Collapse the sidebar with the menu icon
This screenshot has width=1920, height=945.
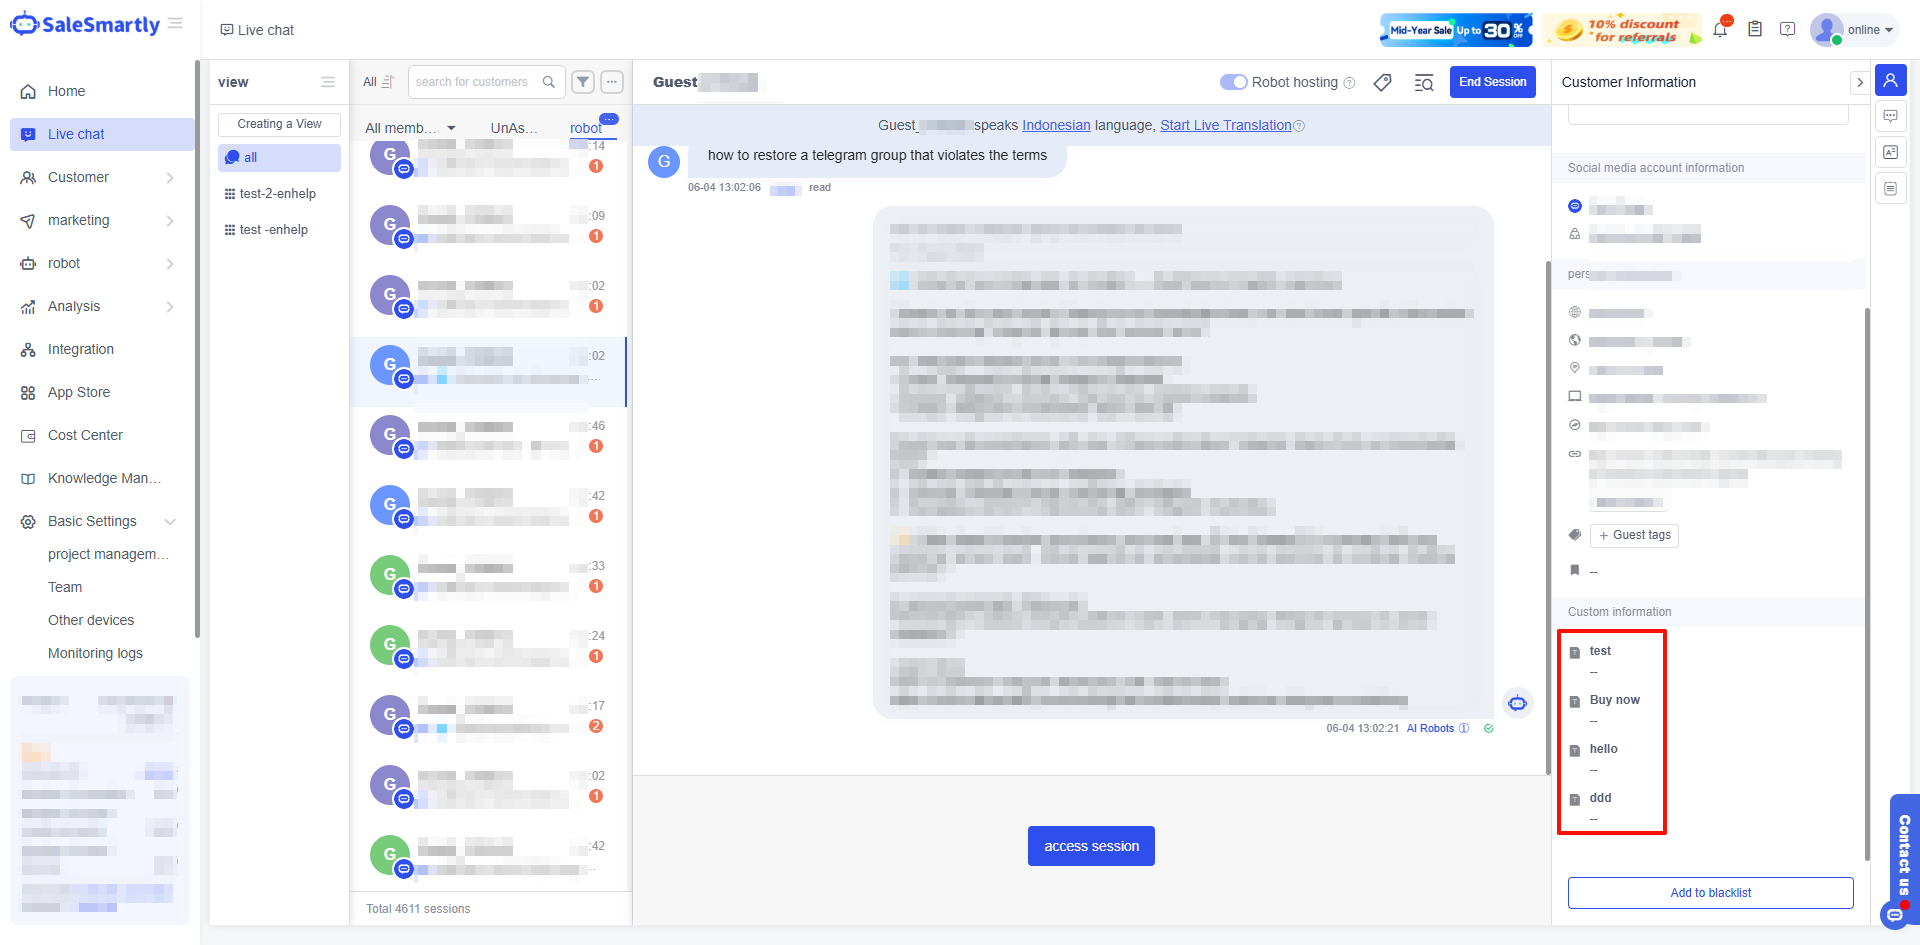point(175,23)
